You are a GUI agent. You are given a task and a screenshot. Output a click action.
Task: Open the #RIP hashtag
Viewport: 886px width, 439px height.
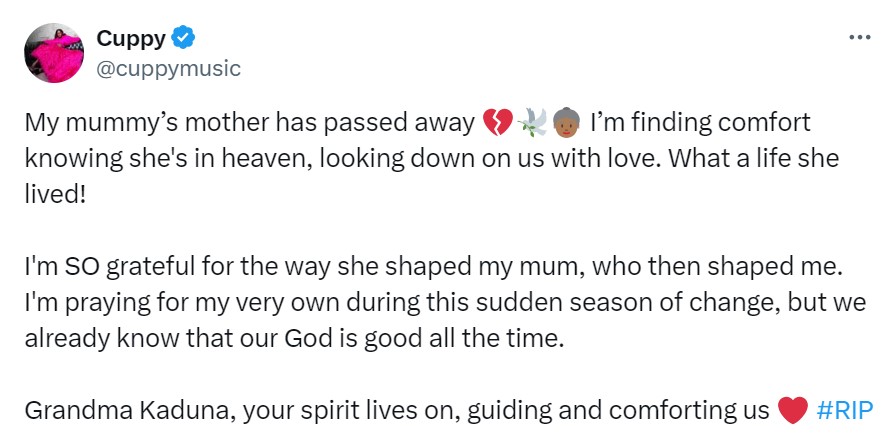coord(844,410)
